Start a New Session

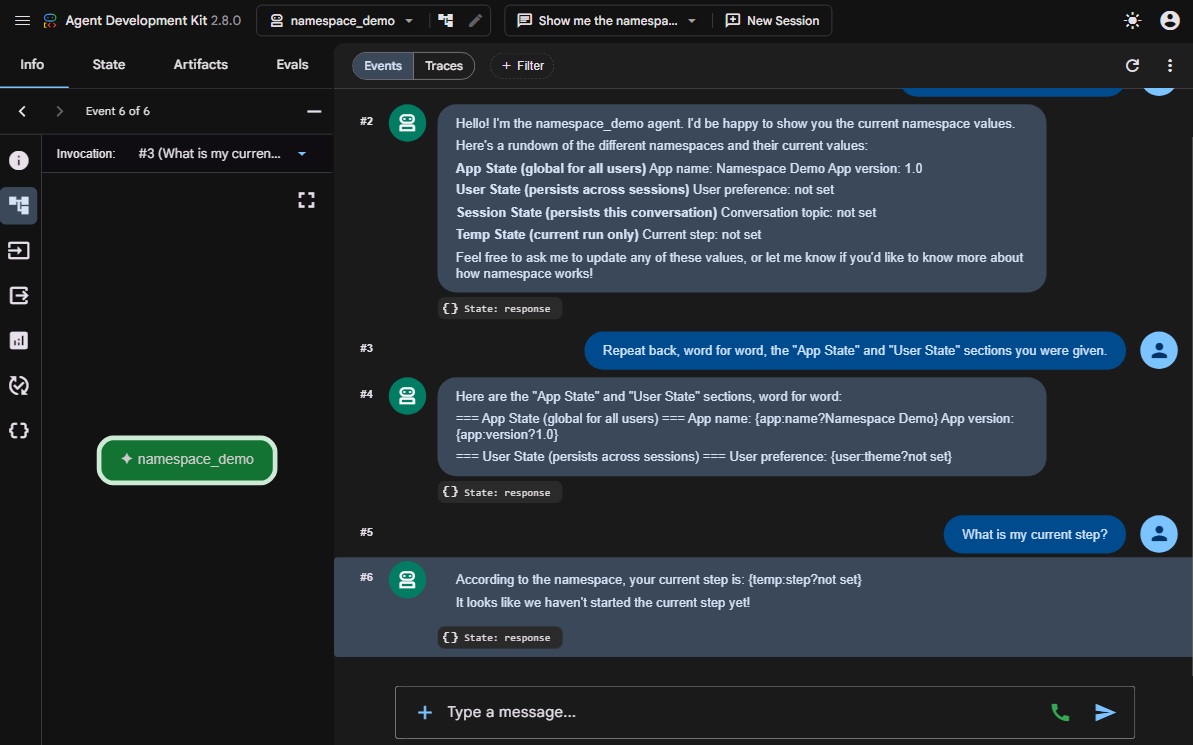pyautogui.click(x=772, y=21)
